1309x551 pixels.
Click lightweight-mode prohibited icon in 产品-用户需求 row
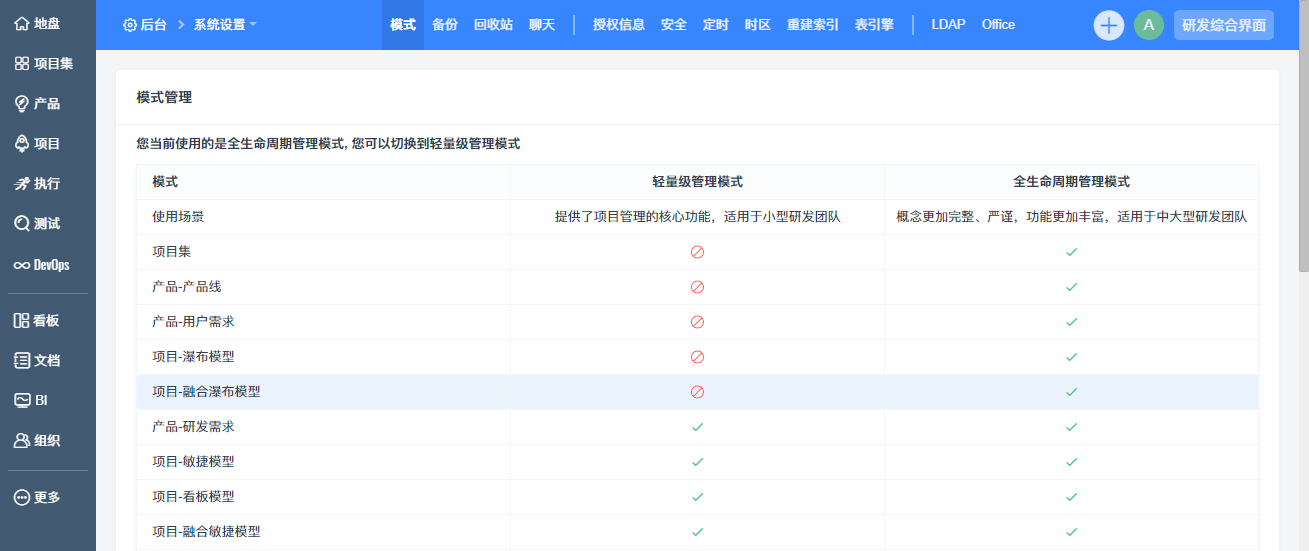click(697, 322)
